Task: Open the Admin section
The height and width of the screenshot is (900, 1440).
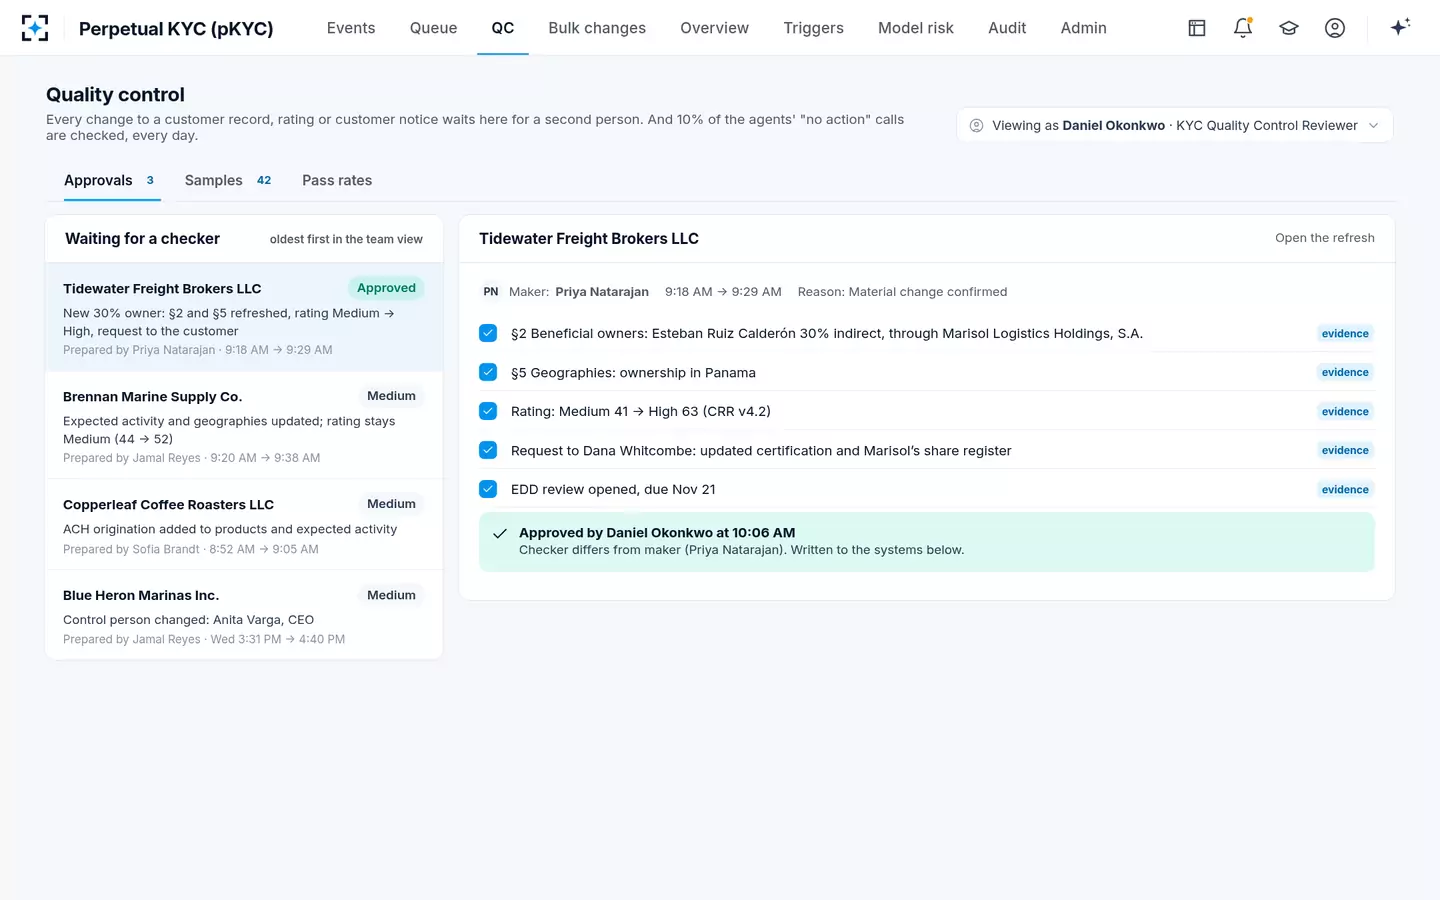Action: point(1083,28)
